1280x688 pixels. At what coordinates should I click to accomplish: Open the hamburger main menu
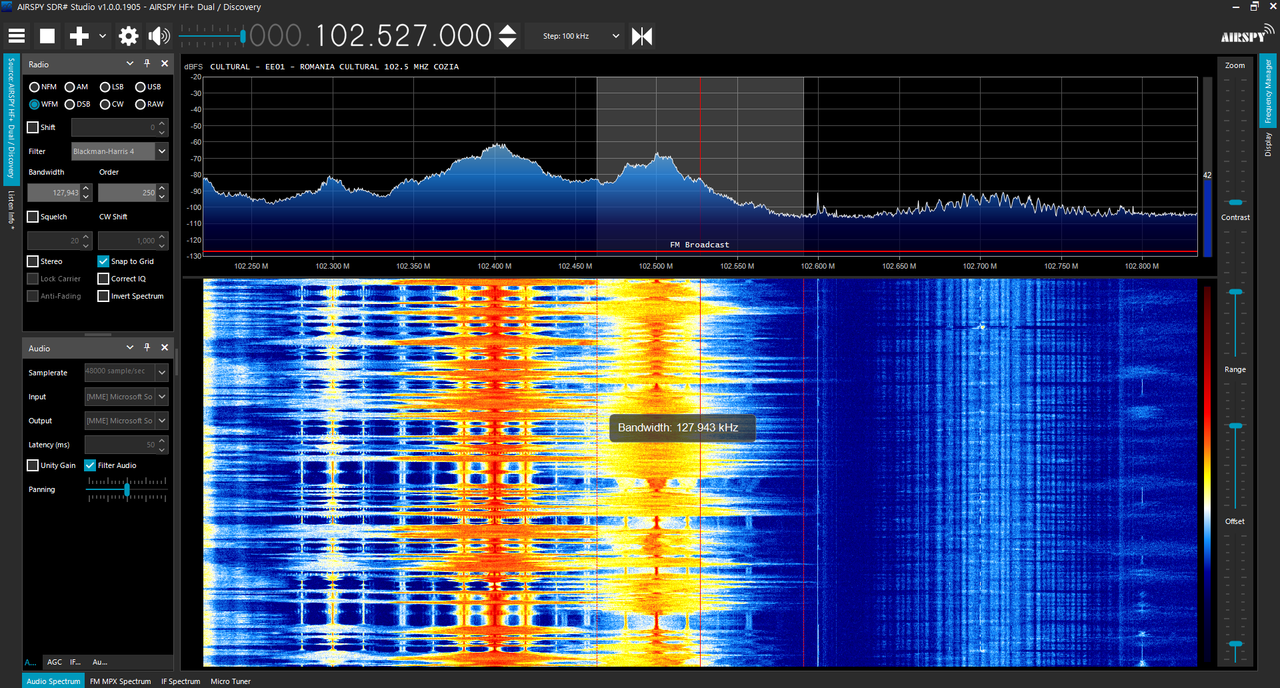[x=16, y=36]
